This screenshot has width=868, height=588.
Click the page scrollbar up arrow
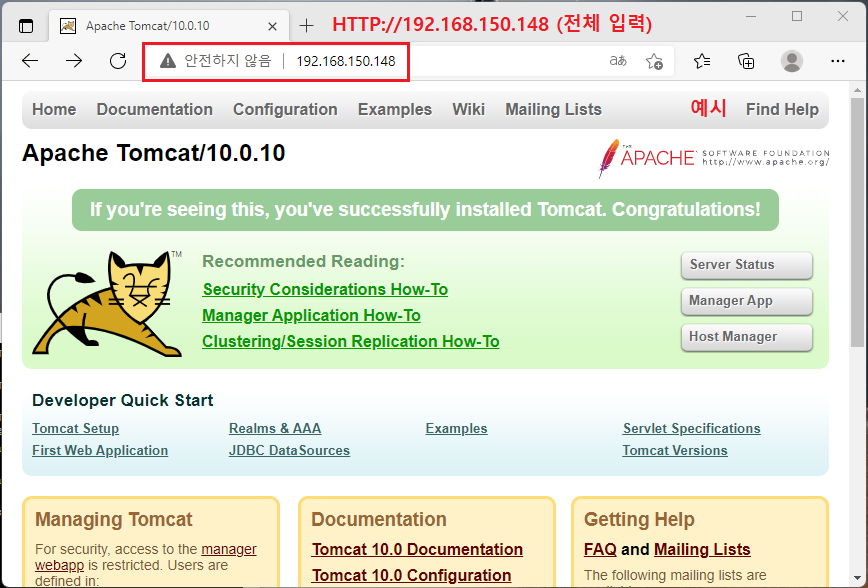(x=857, y=89)
